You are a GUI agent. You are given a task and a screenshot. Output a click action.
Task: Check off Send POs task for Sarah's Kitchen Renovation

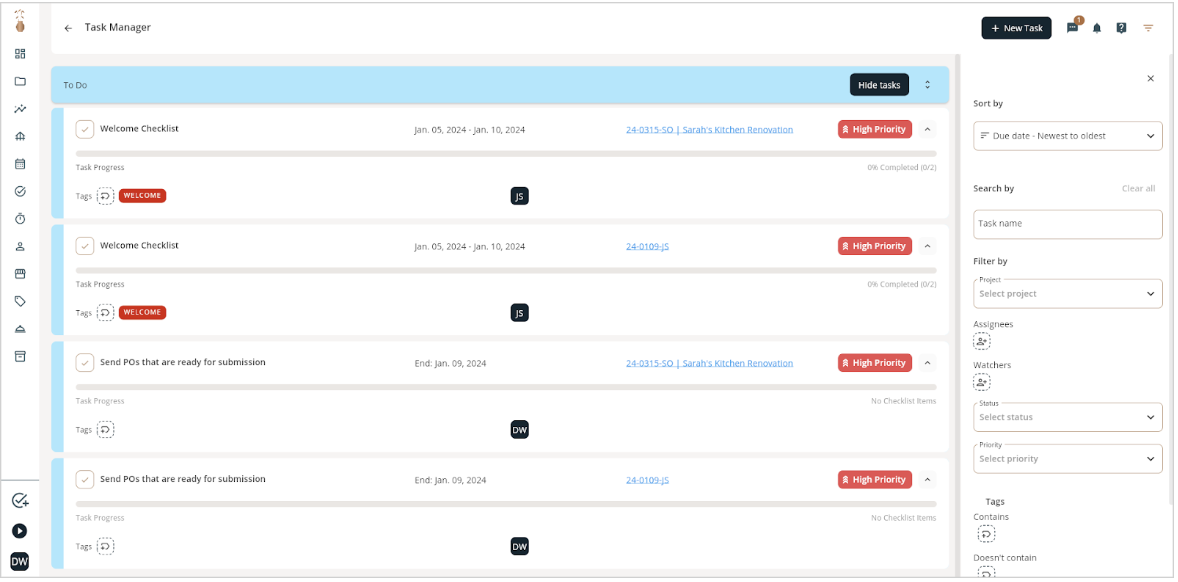pyautogui.click(x=85, y=363)
